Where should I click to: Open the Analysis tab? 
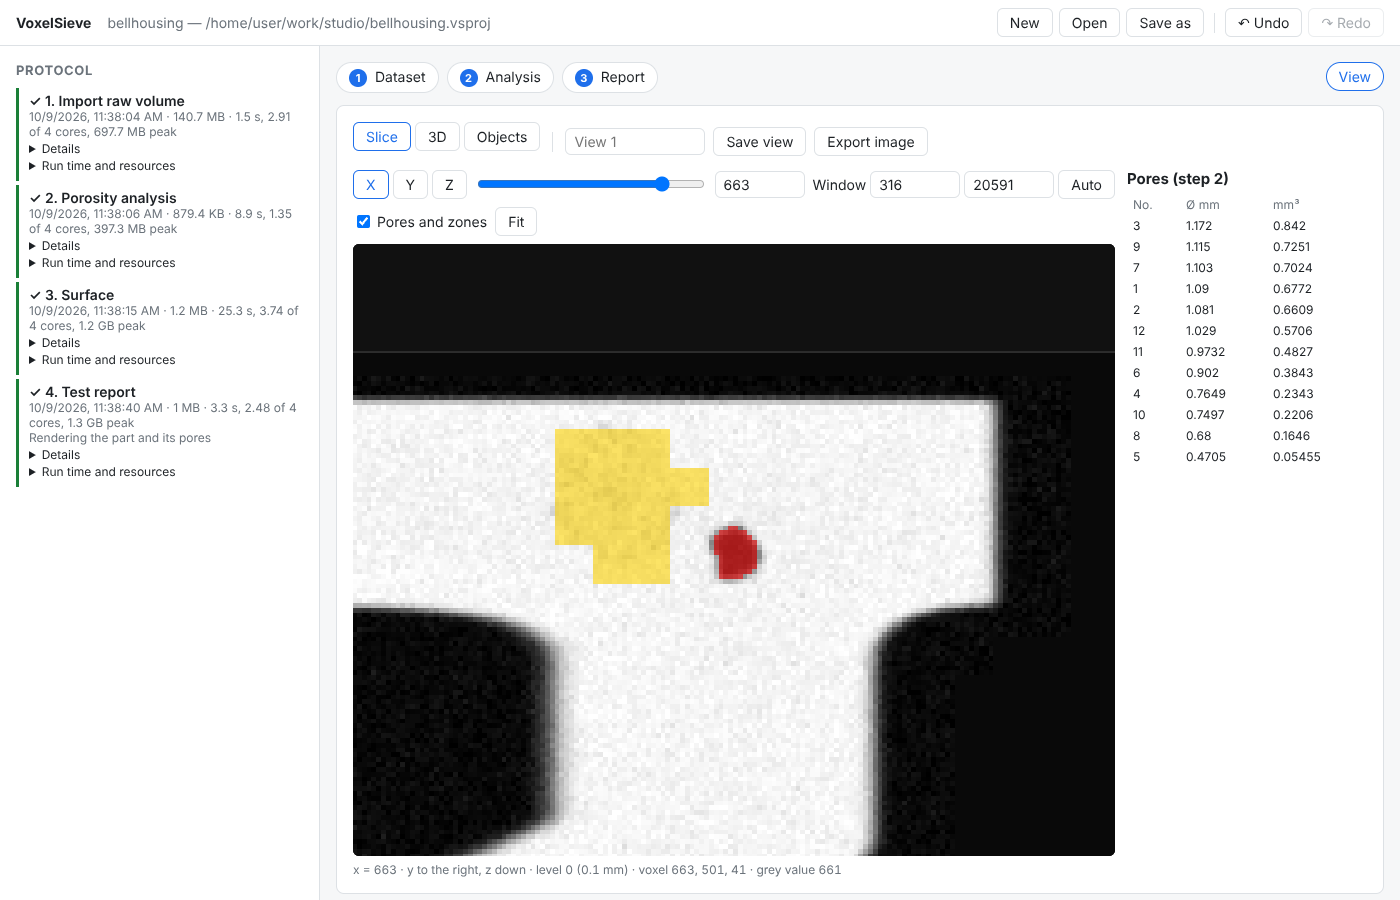[x=500, y=77]
